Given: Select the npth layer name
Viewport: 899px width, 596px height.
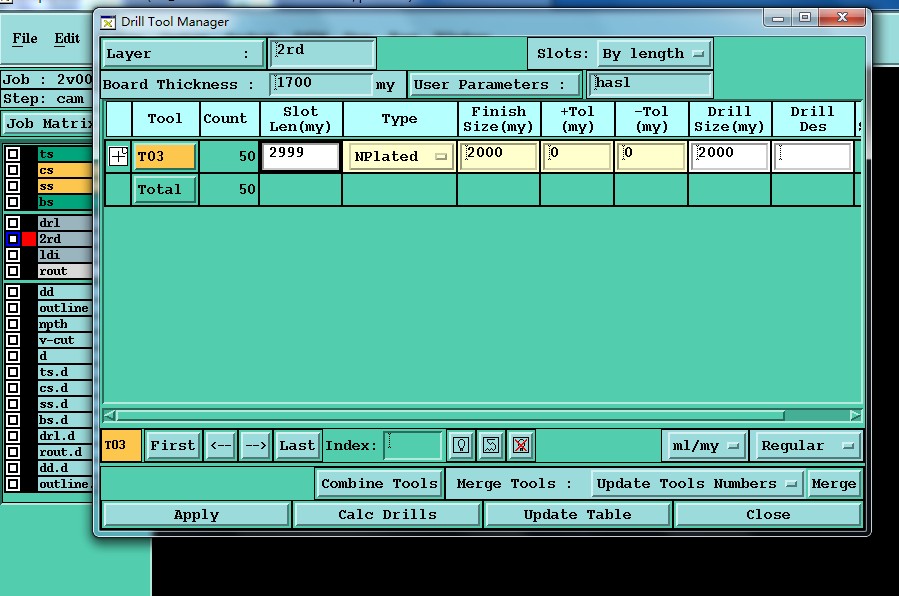Looking at the screenshot, I should click(65, 324).
